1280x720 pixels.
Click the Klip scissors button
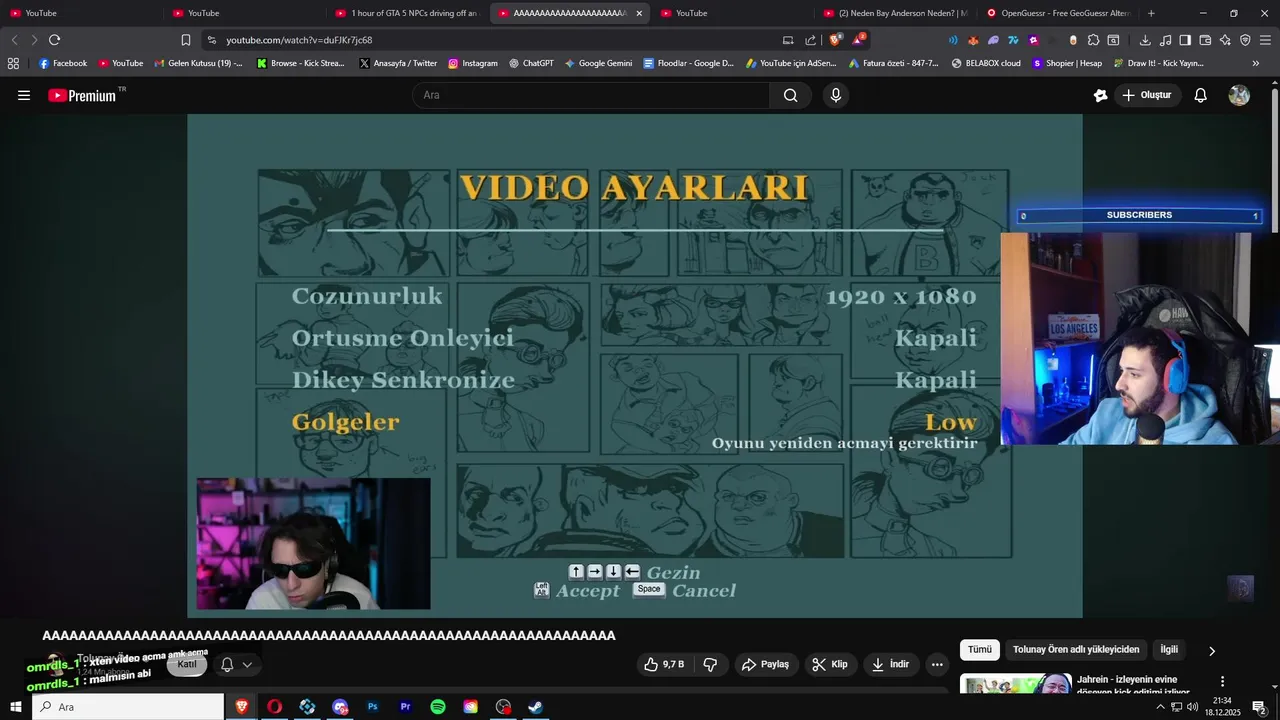pos(830,664)
